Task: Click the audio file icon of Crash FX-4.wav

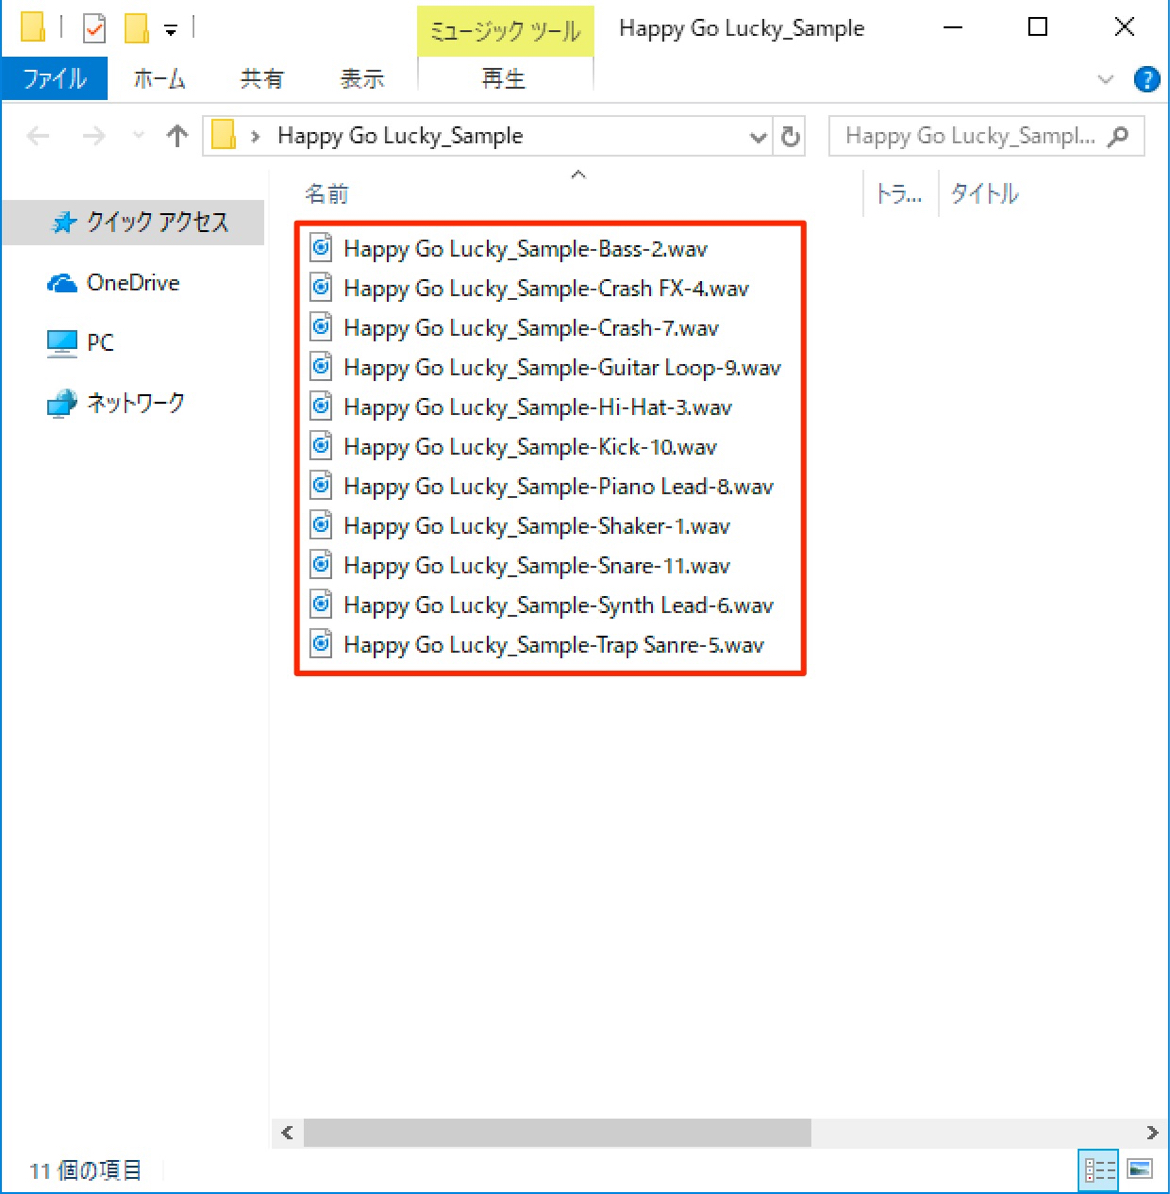Action: (x=321, y=287)
